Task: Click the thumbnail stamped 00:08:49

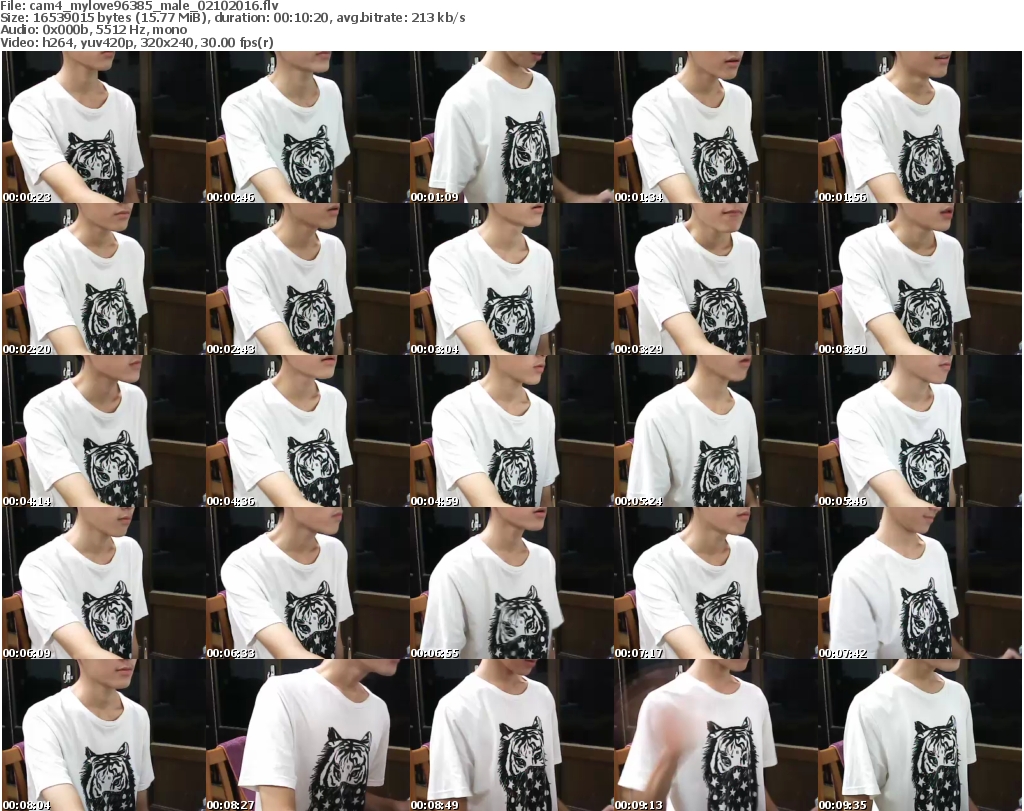Action: [x=511, y=735]
